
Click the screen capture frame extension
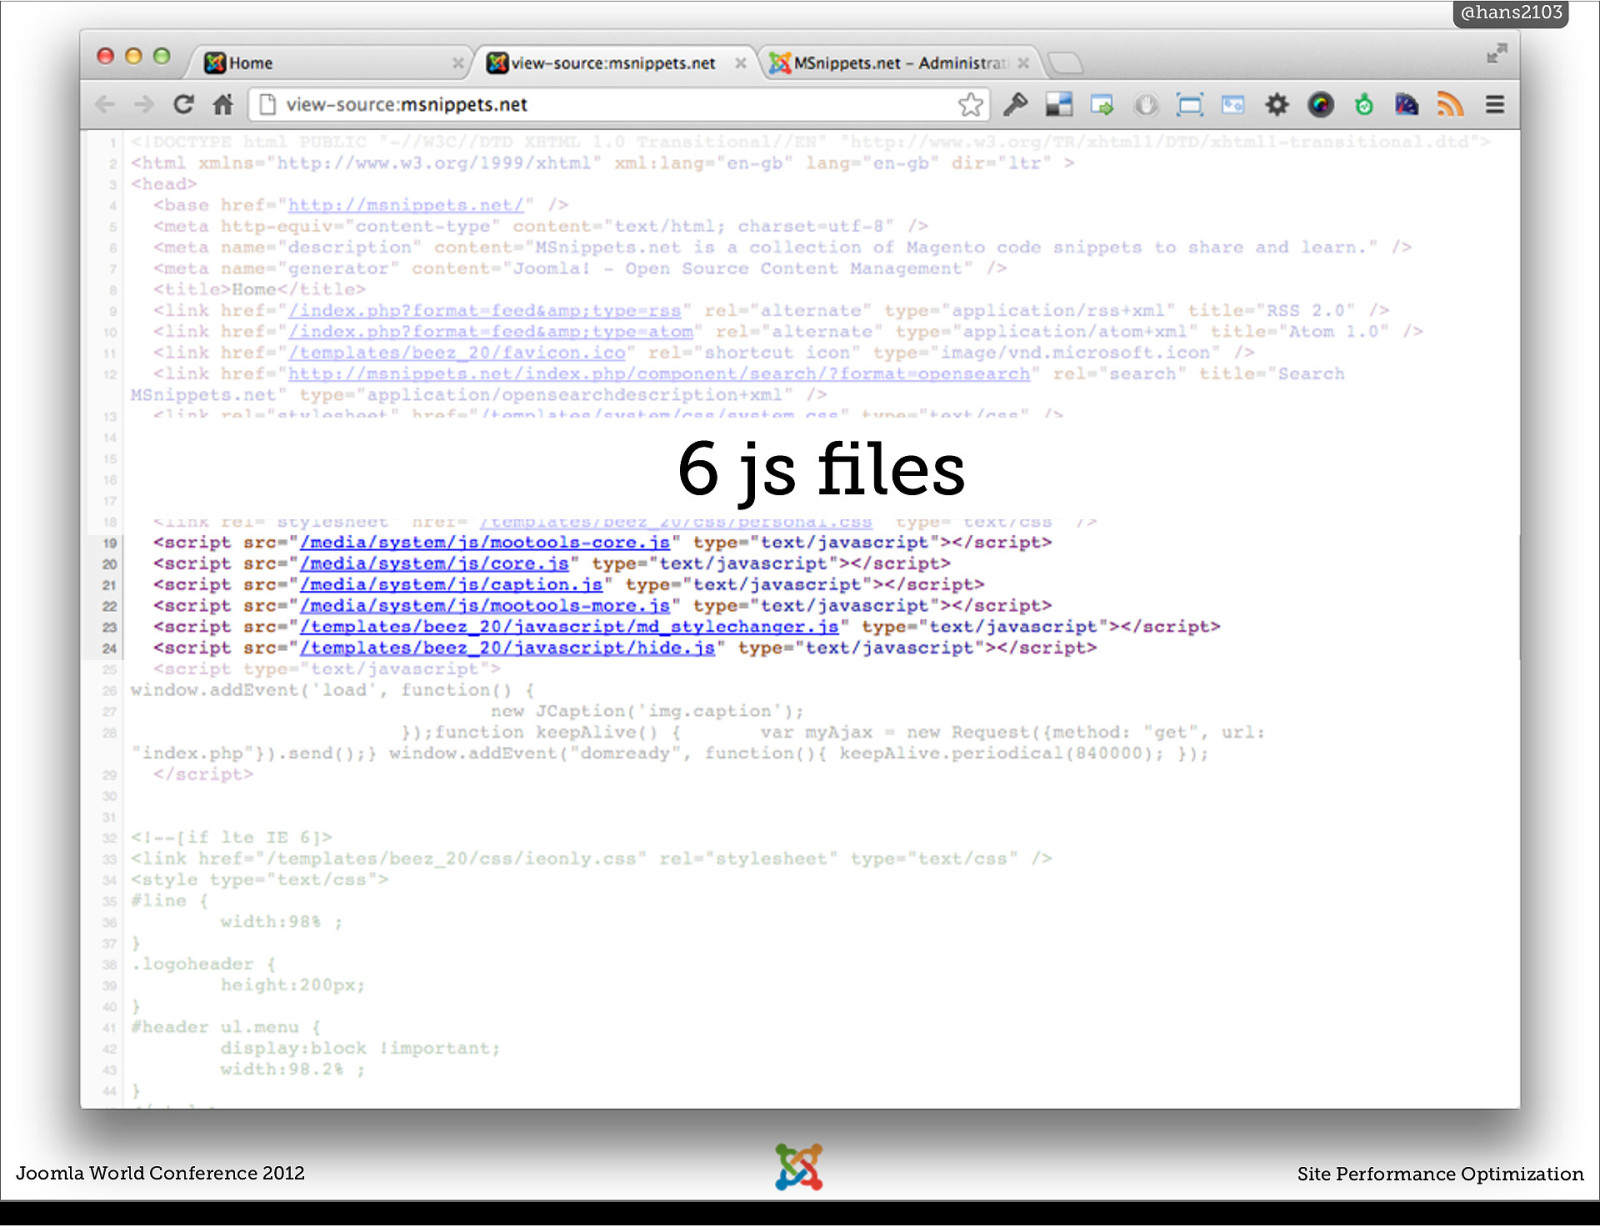pos(1190,104)
